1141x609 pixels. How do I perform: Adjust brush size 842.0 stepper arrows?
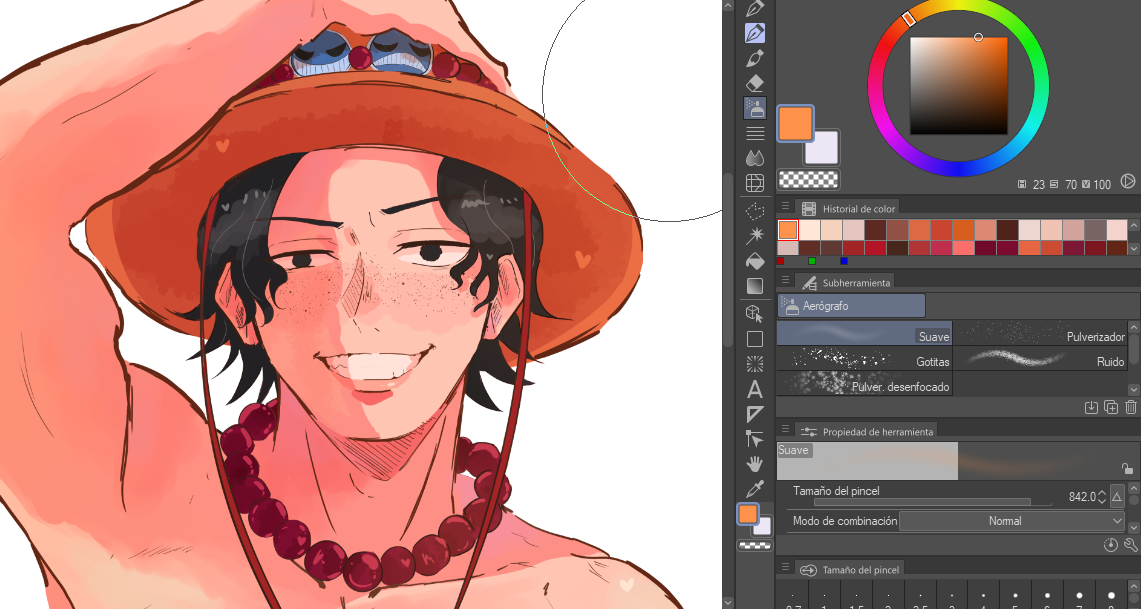pyautogui.click(x=1102, y=497)
